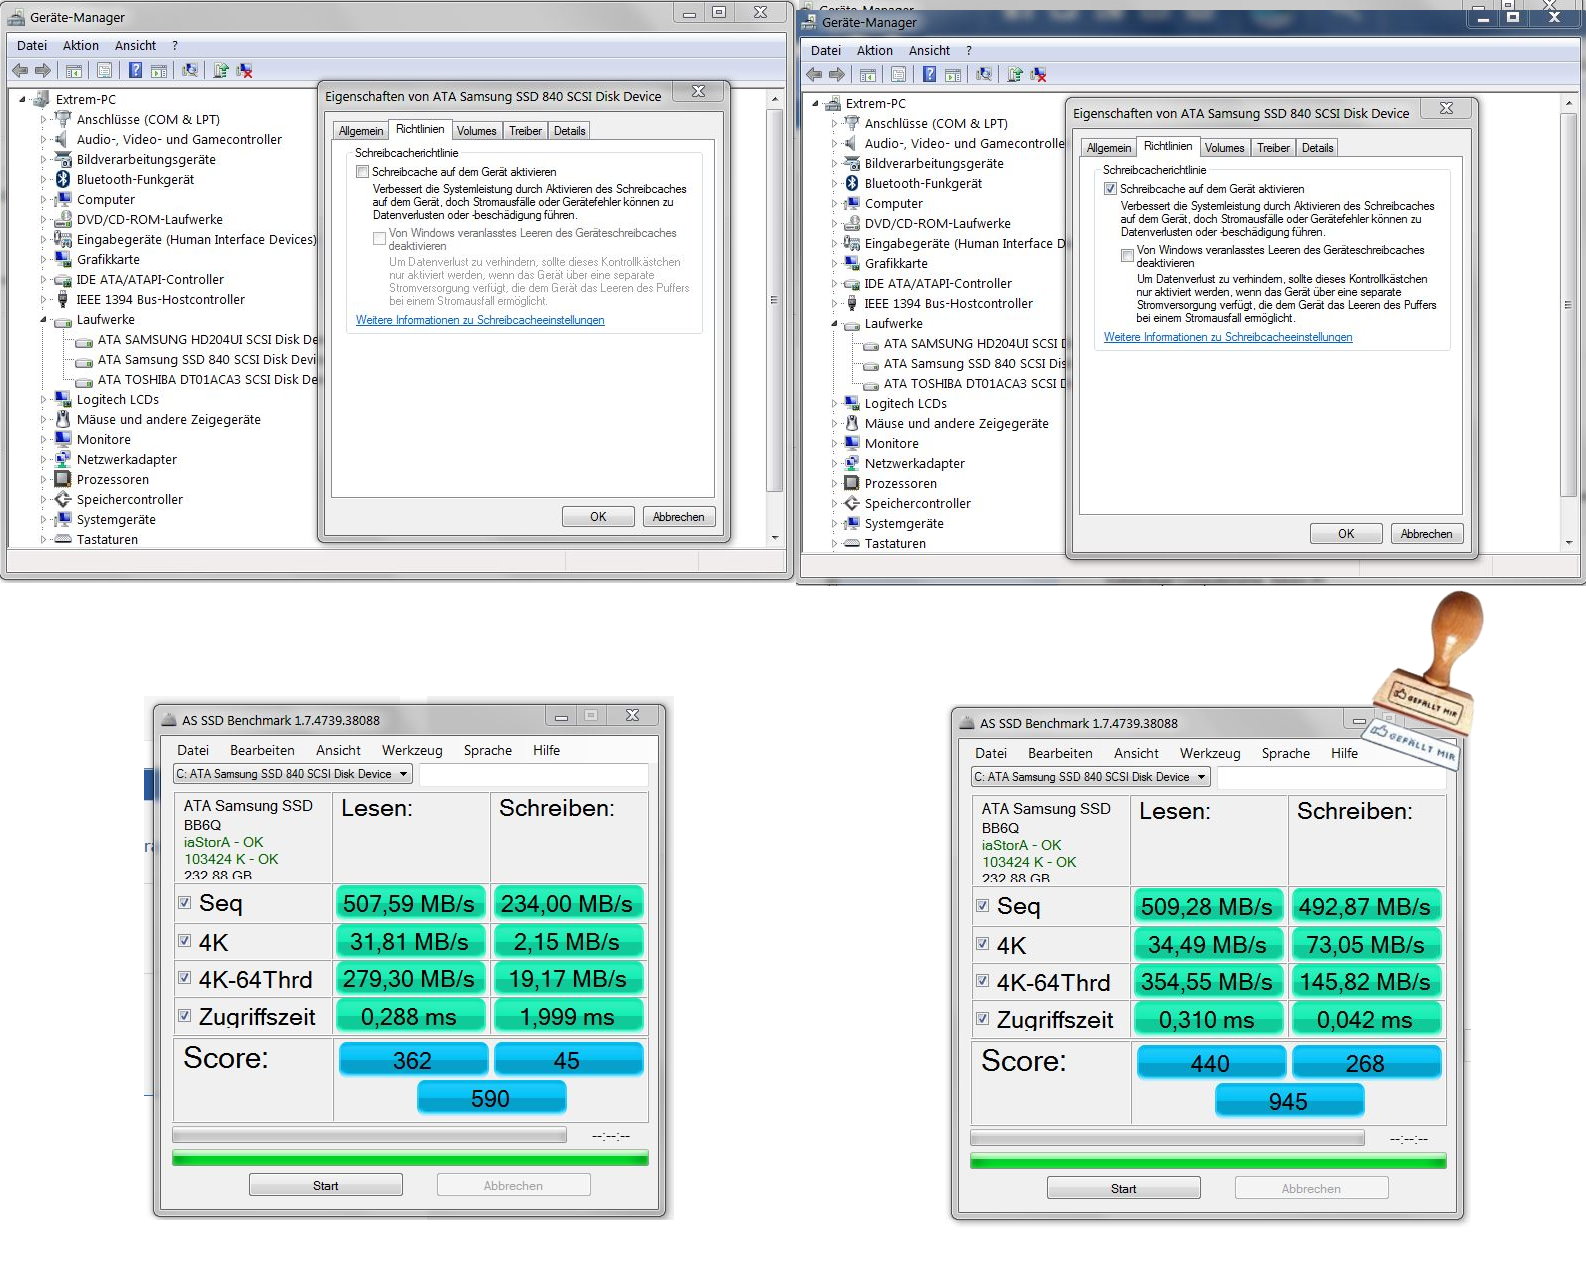Collapse Laufwerke node in left device tree
Viewport: 1586px width, 1262px height.
click(x=44, y=320)
